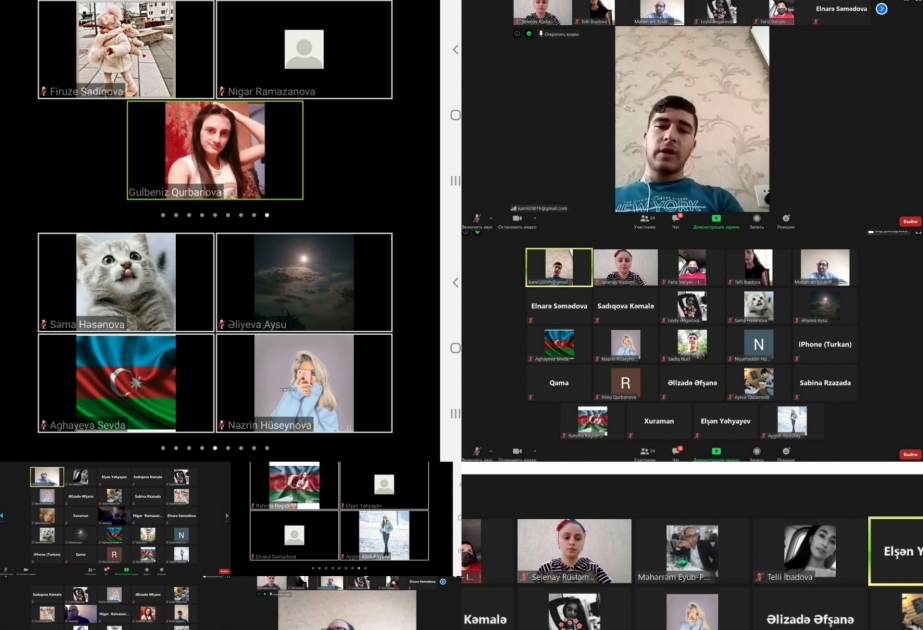Image resolution: width=923 pixels, height=630 pixels.
Task: Tap the home button beside the speaker view
Action: tap(455, 115)
